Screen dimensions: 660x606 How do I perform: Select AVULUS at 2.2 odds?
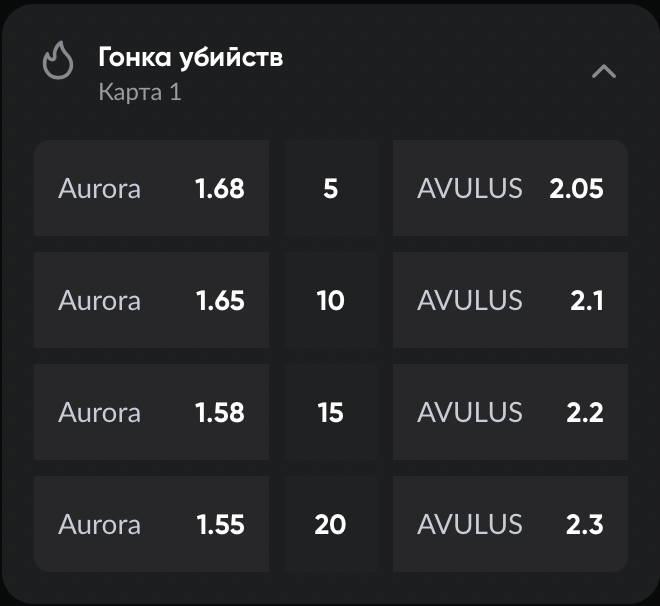click(x=510, y=412)
